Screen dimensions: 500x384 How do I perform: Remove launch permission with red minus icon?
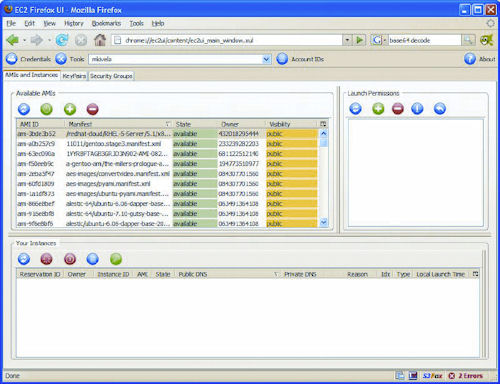[x=398, y=108]
